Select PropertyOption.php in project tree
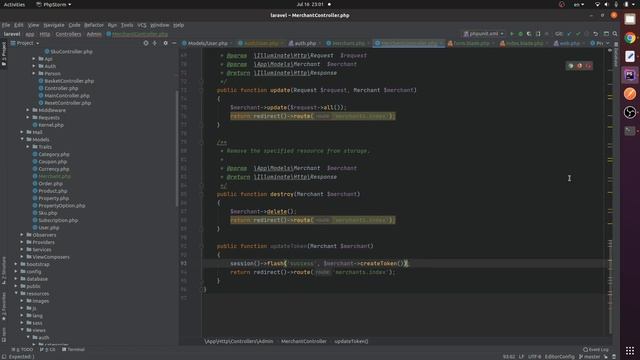 click(x=62, y=206)
